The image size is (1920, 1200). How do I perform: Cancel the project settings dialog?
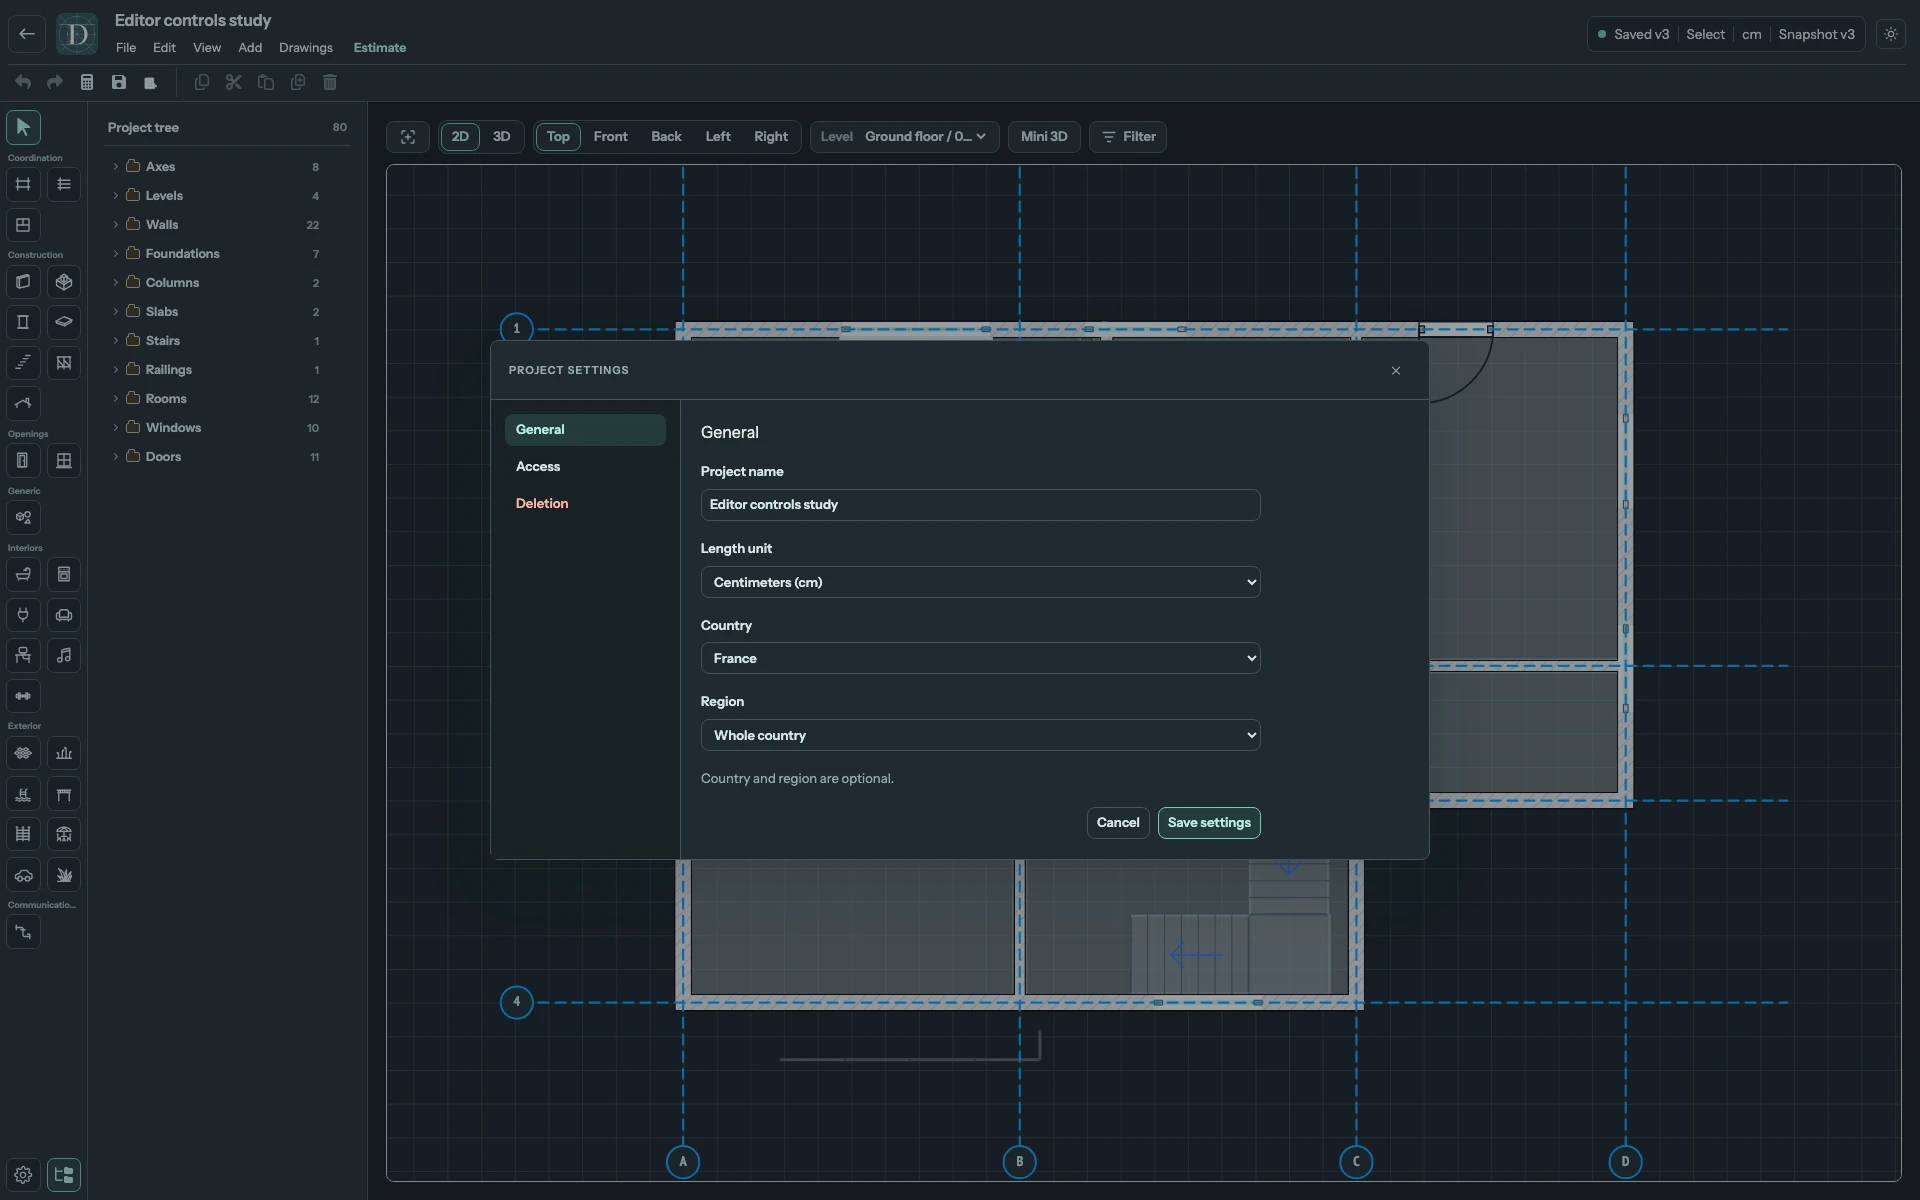[x=1118, y=823]
